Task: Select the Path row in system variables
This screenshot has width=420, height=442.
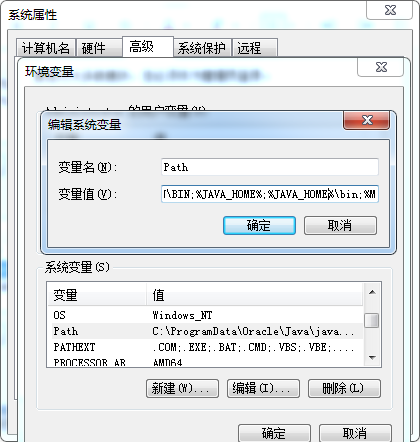Action: coord(205,331)
